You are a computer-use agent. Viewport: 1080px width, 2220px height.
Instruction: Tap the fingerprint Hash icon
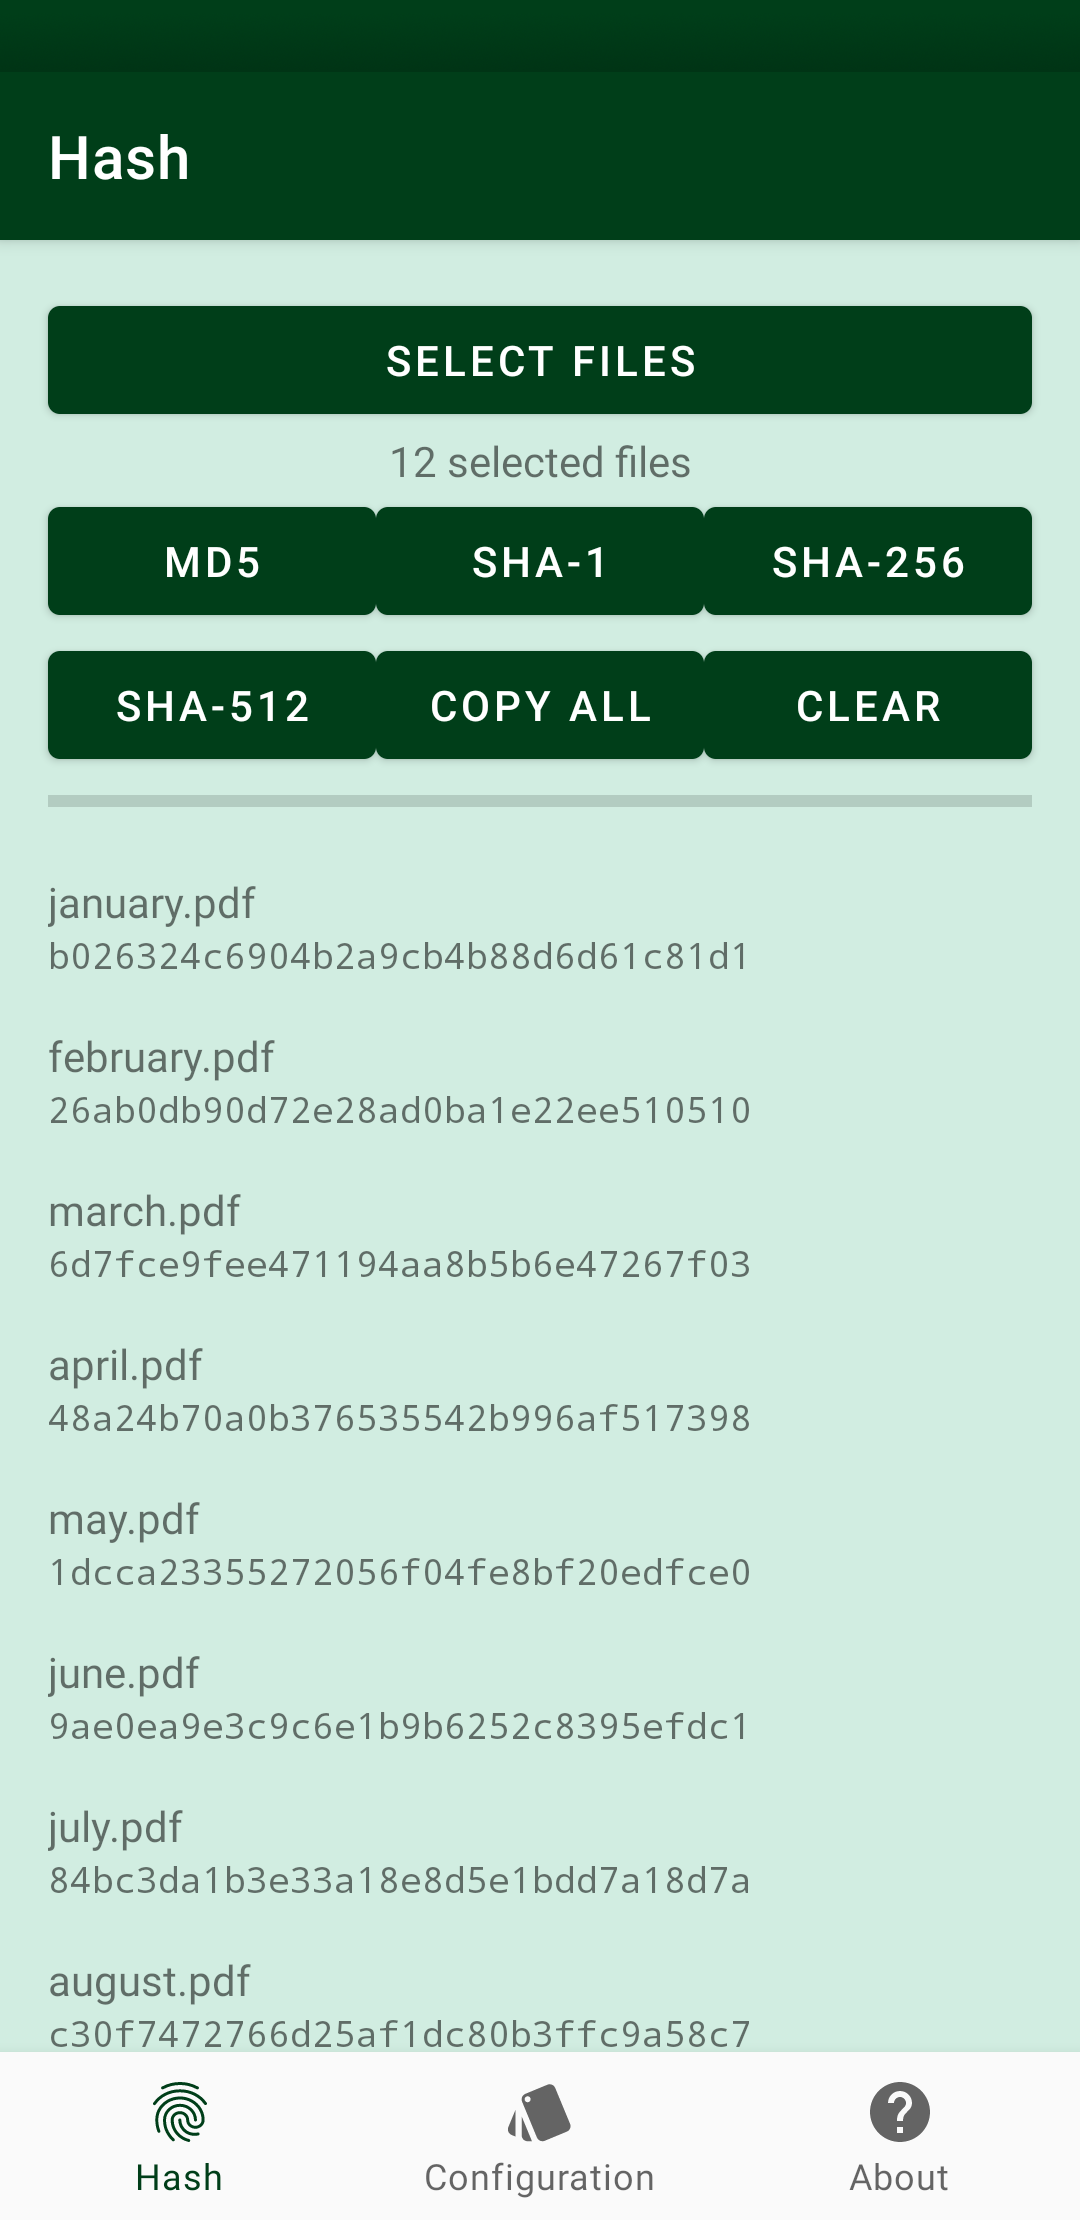(x=180, y=2111)
